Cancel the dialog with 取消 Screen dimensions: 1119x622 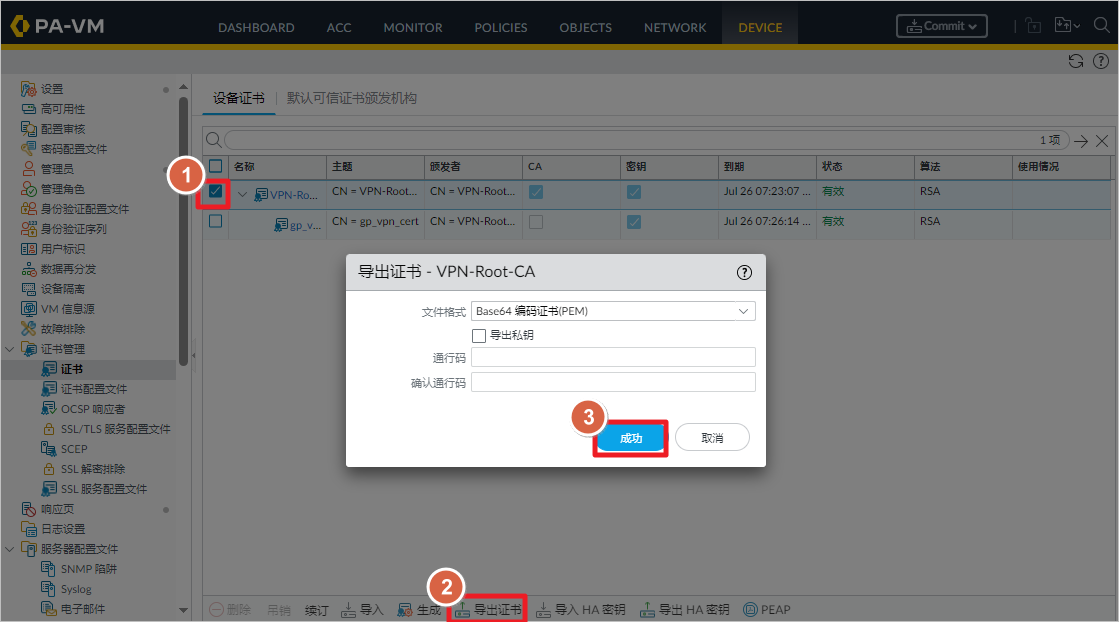(712, 438)
